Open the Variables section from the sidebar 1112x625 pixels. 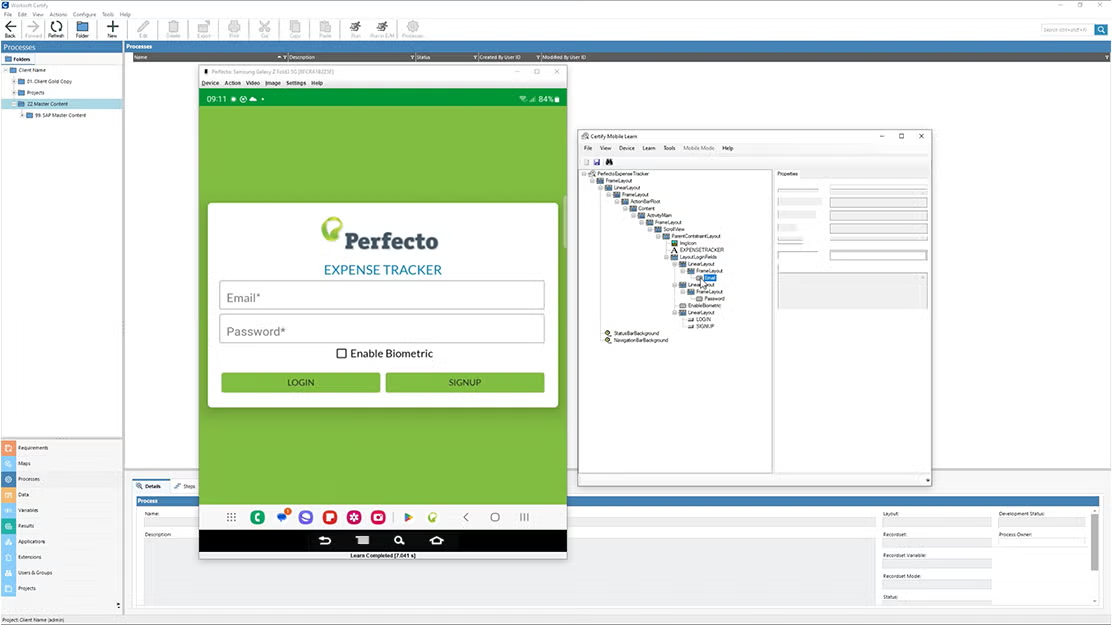(x=33, y=510)
